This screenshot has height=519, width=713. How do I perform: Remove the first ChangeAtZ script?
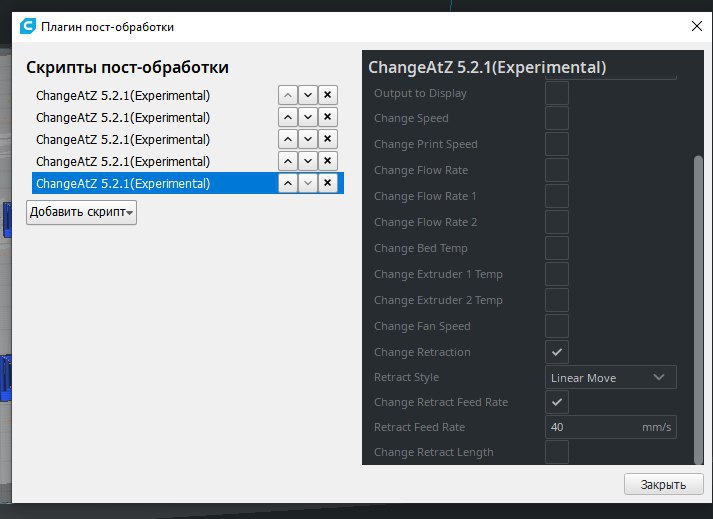(327, 96)
